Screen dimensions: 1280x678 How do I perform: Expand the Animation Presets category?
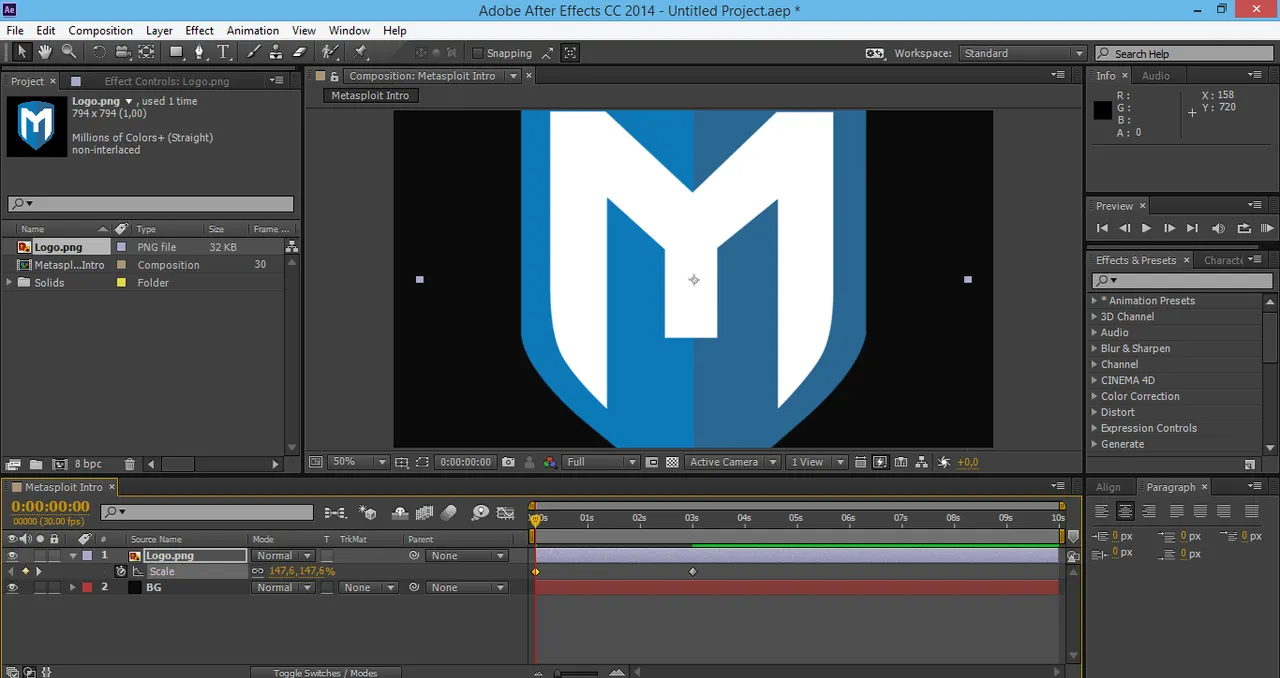1095,300
